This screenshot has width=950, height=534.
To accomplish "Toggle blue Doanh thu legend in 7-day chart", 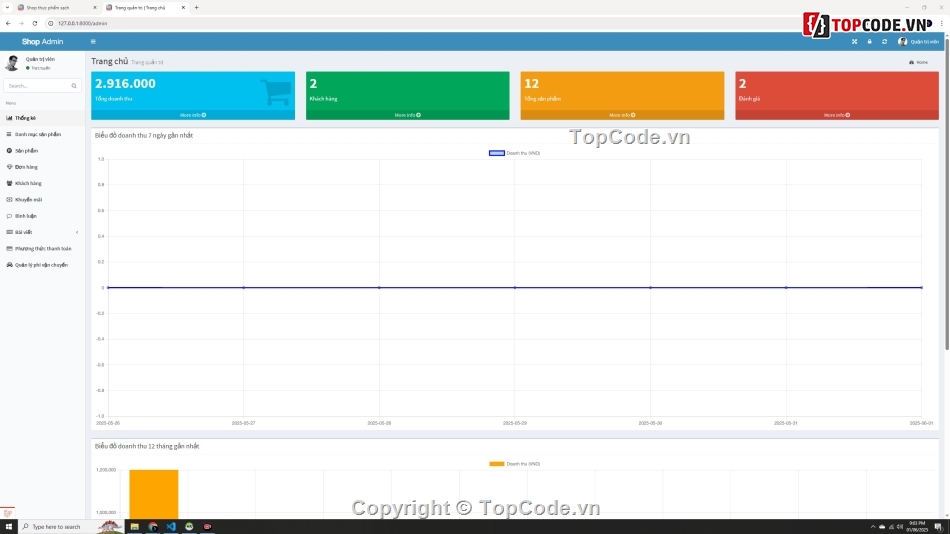I will coord(514,153).
